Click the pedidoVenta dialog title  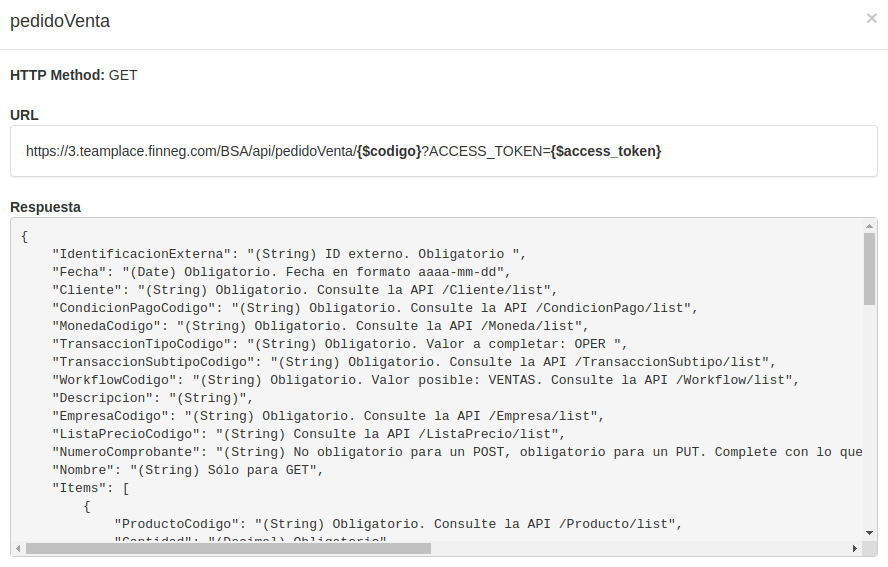[x=60, y=20]
